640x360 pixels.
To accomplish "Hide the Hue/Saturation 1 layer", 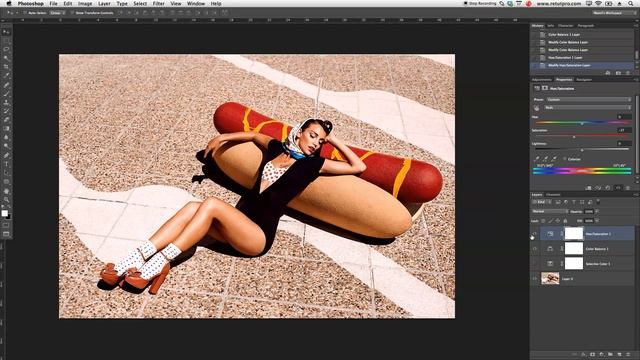I will (x=535, y=234).
